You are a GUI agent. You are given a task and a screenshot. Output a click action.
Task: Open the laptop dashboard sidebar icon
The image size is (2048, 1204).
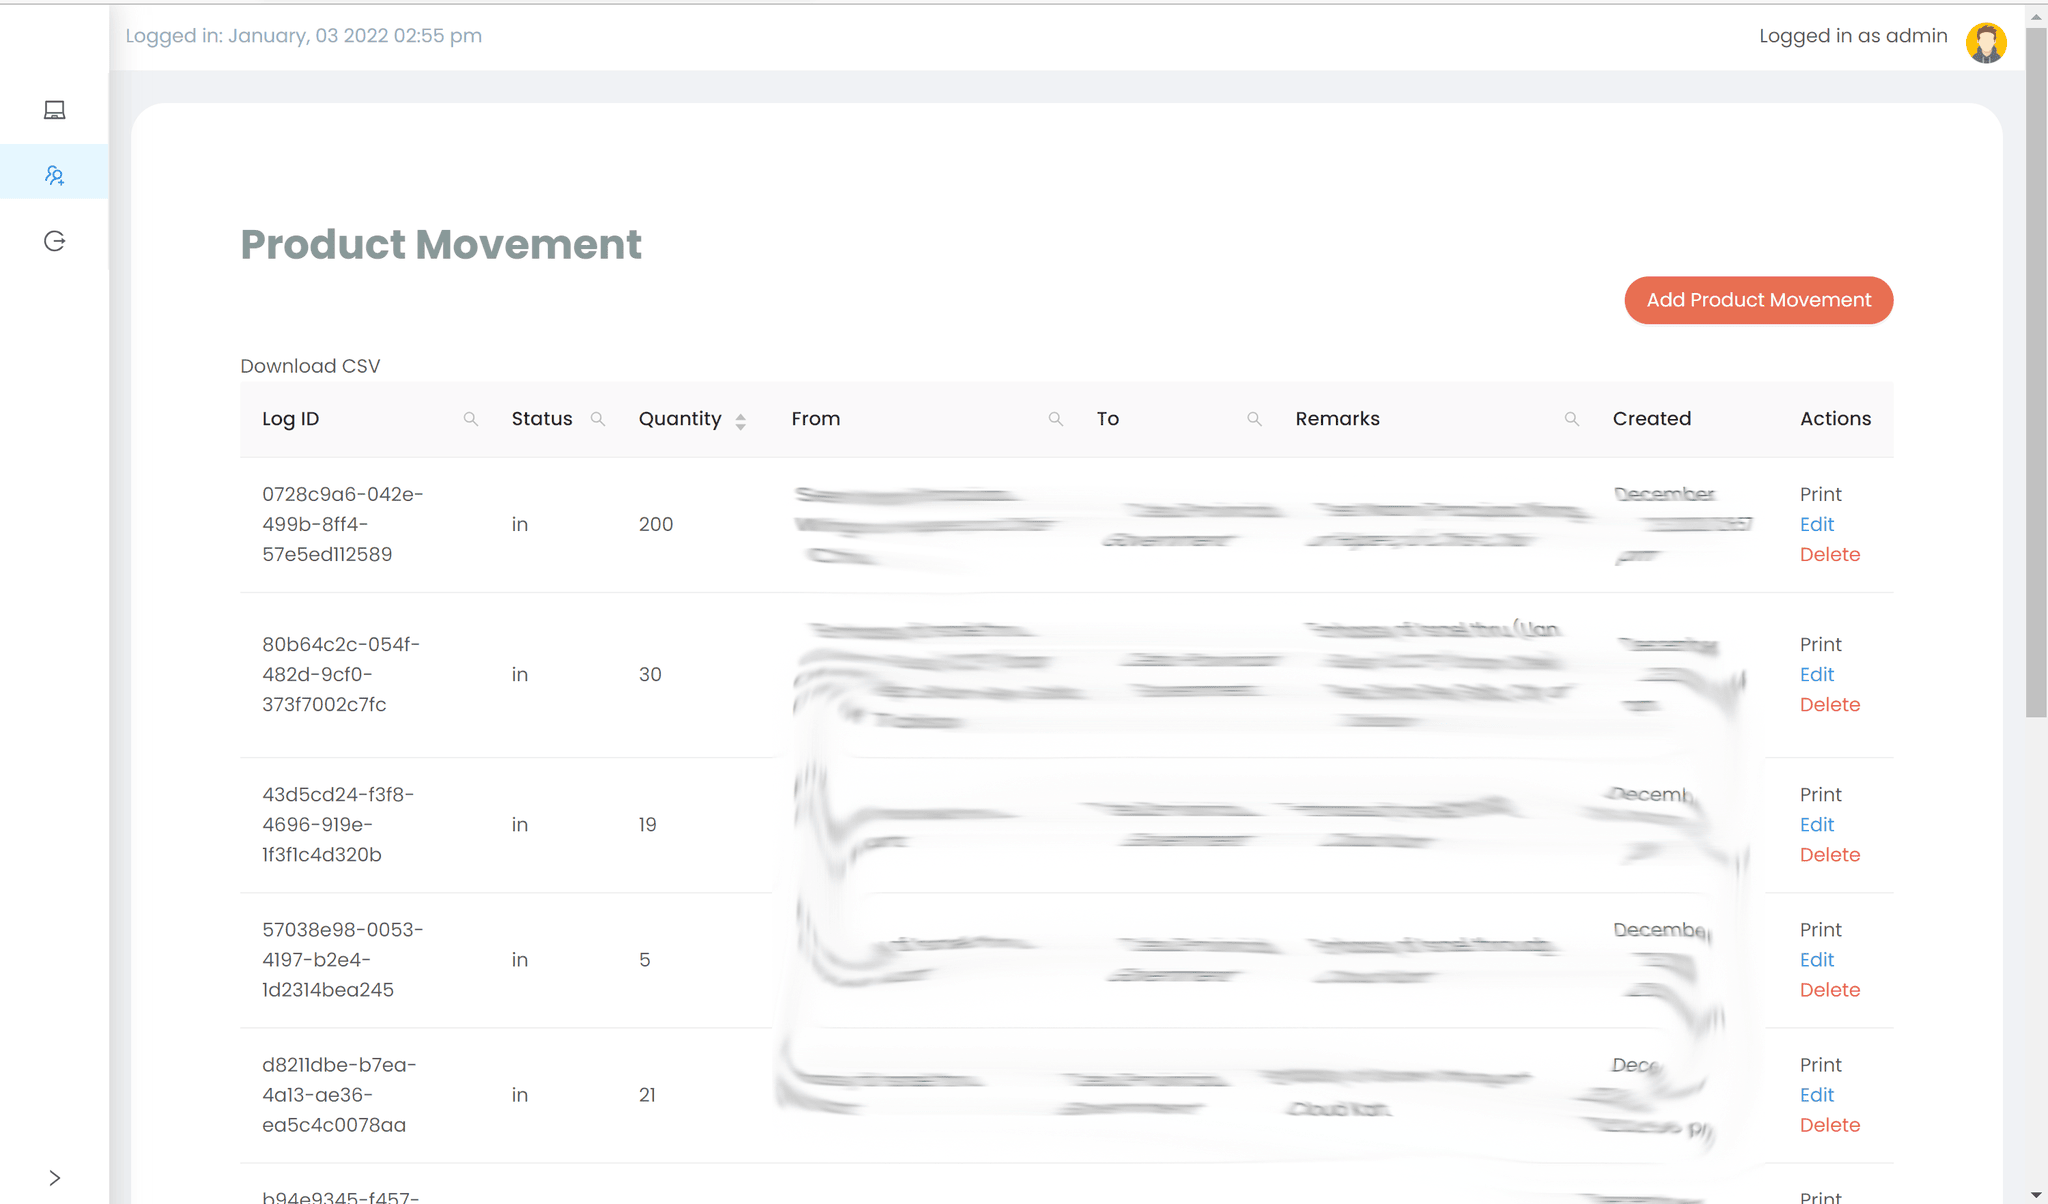(55, 110)
